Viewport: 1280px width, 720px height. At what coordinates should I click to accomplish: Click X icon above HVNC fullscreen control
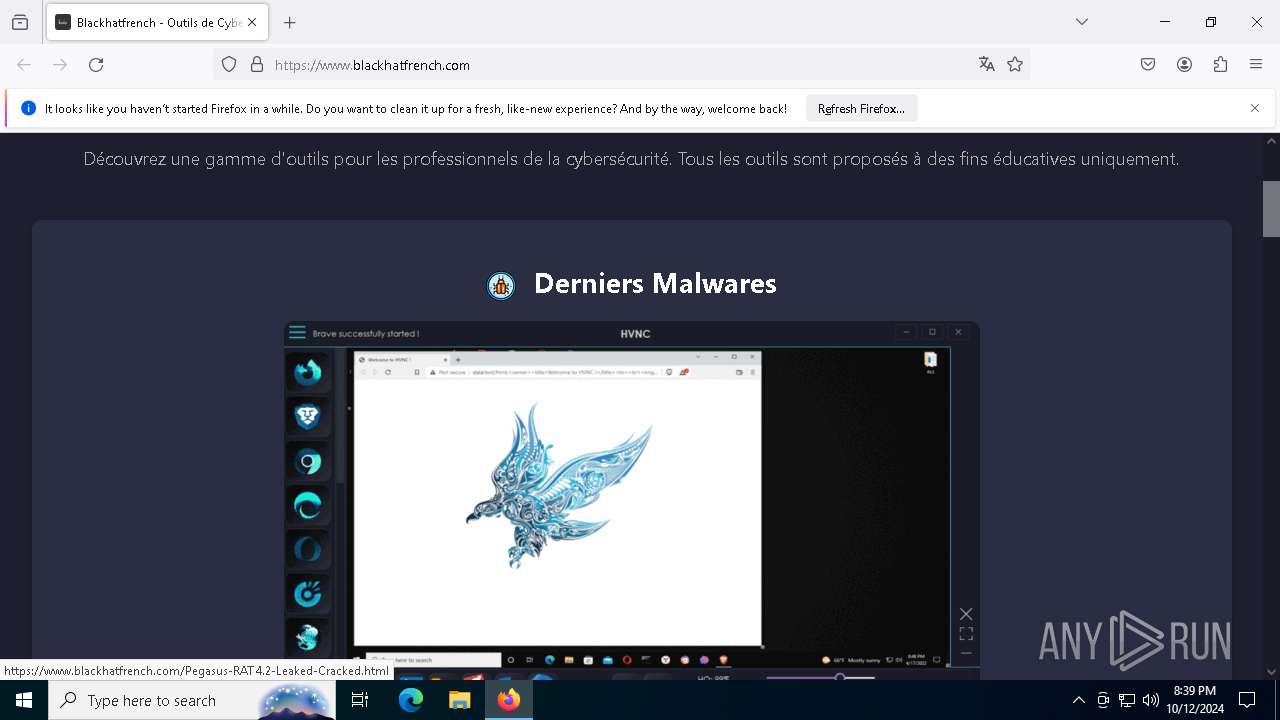[x=966, y=614]
